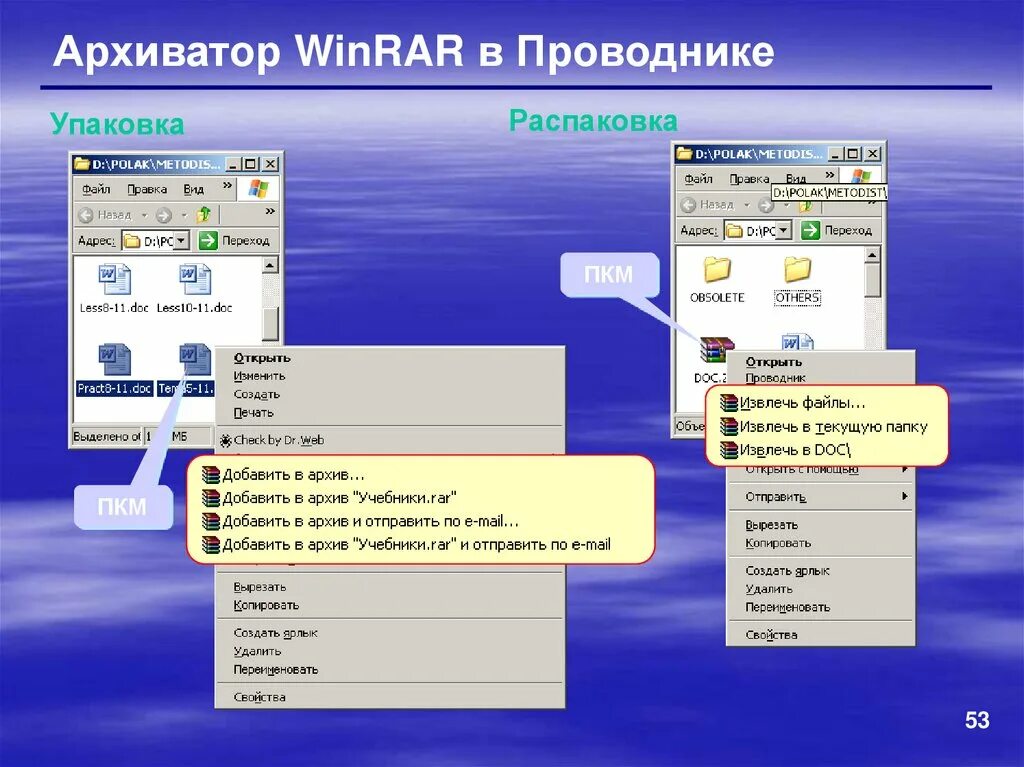The image size is (1024, 767).
Task: Click Копировать in left context menu
Action: coord(266,605)
